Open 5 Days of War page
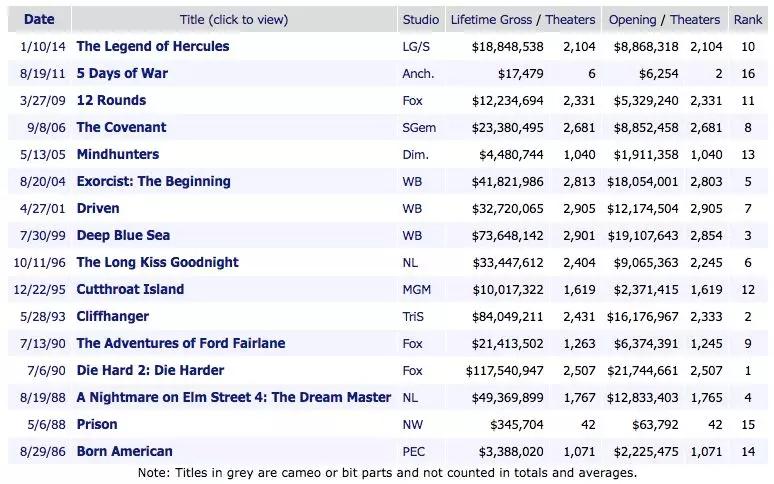The width and height of the screenshot is (774, 484). click(122, 73)
